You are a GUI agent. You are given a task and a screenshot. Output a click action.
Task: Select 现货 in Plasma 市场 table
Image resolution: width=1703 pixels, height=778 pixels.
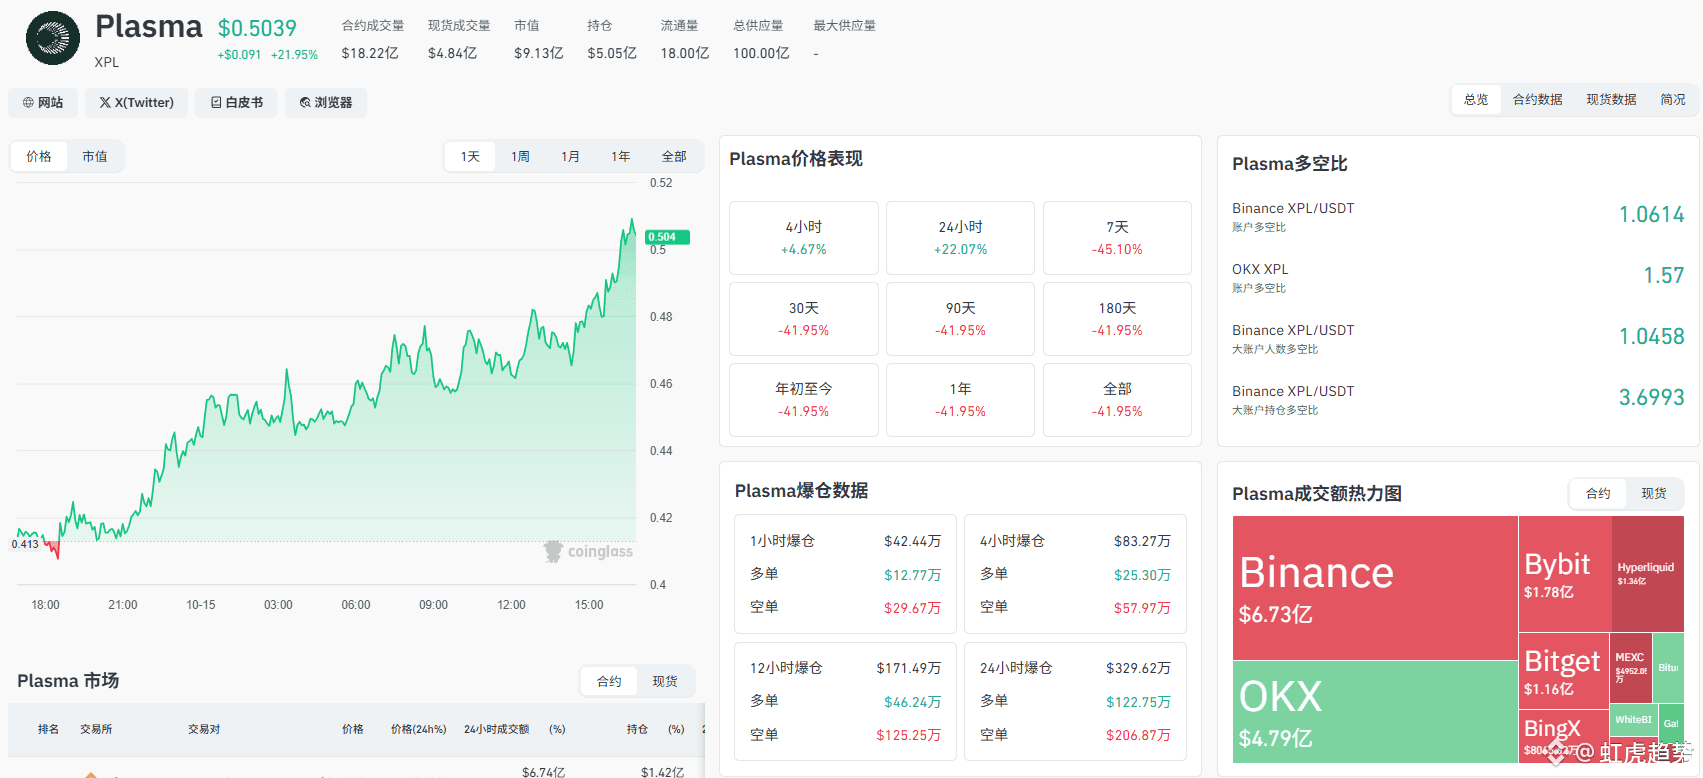665,681
